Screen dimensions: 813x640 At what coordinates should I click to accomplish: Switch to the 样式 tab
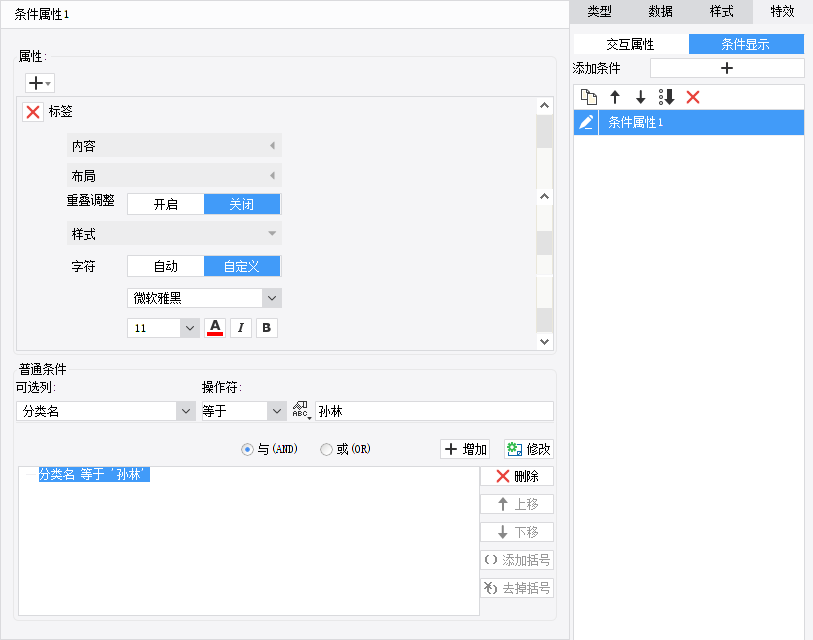pyautogui.click(x=722, y=11)
